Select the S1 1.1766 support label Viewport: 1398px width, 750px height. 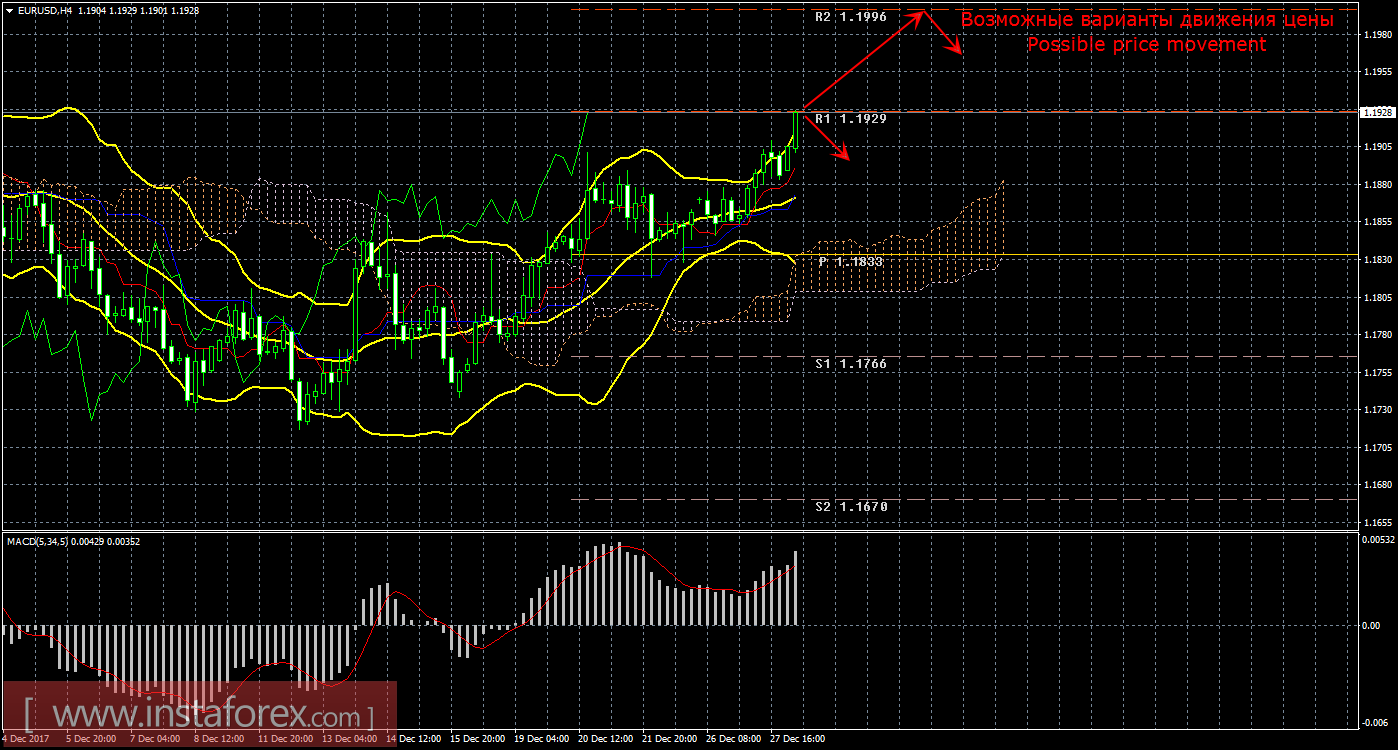click(850, 364)
